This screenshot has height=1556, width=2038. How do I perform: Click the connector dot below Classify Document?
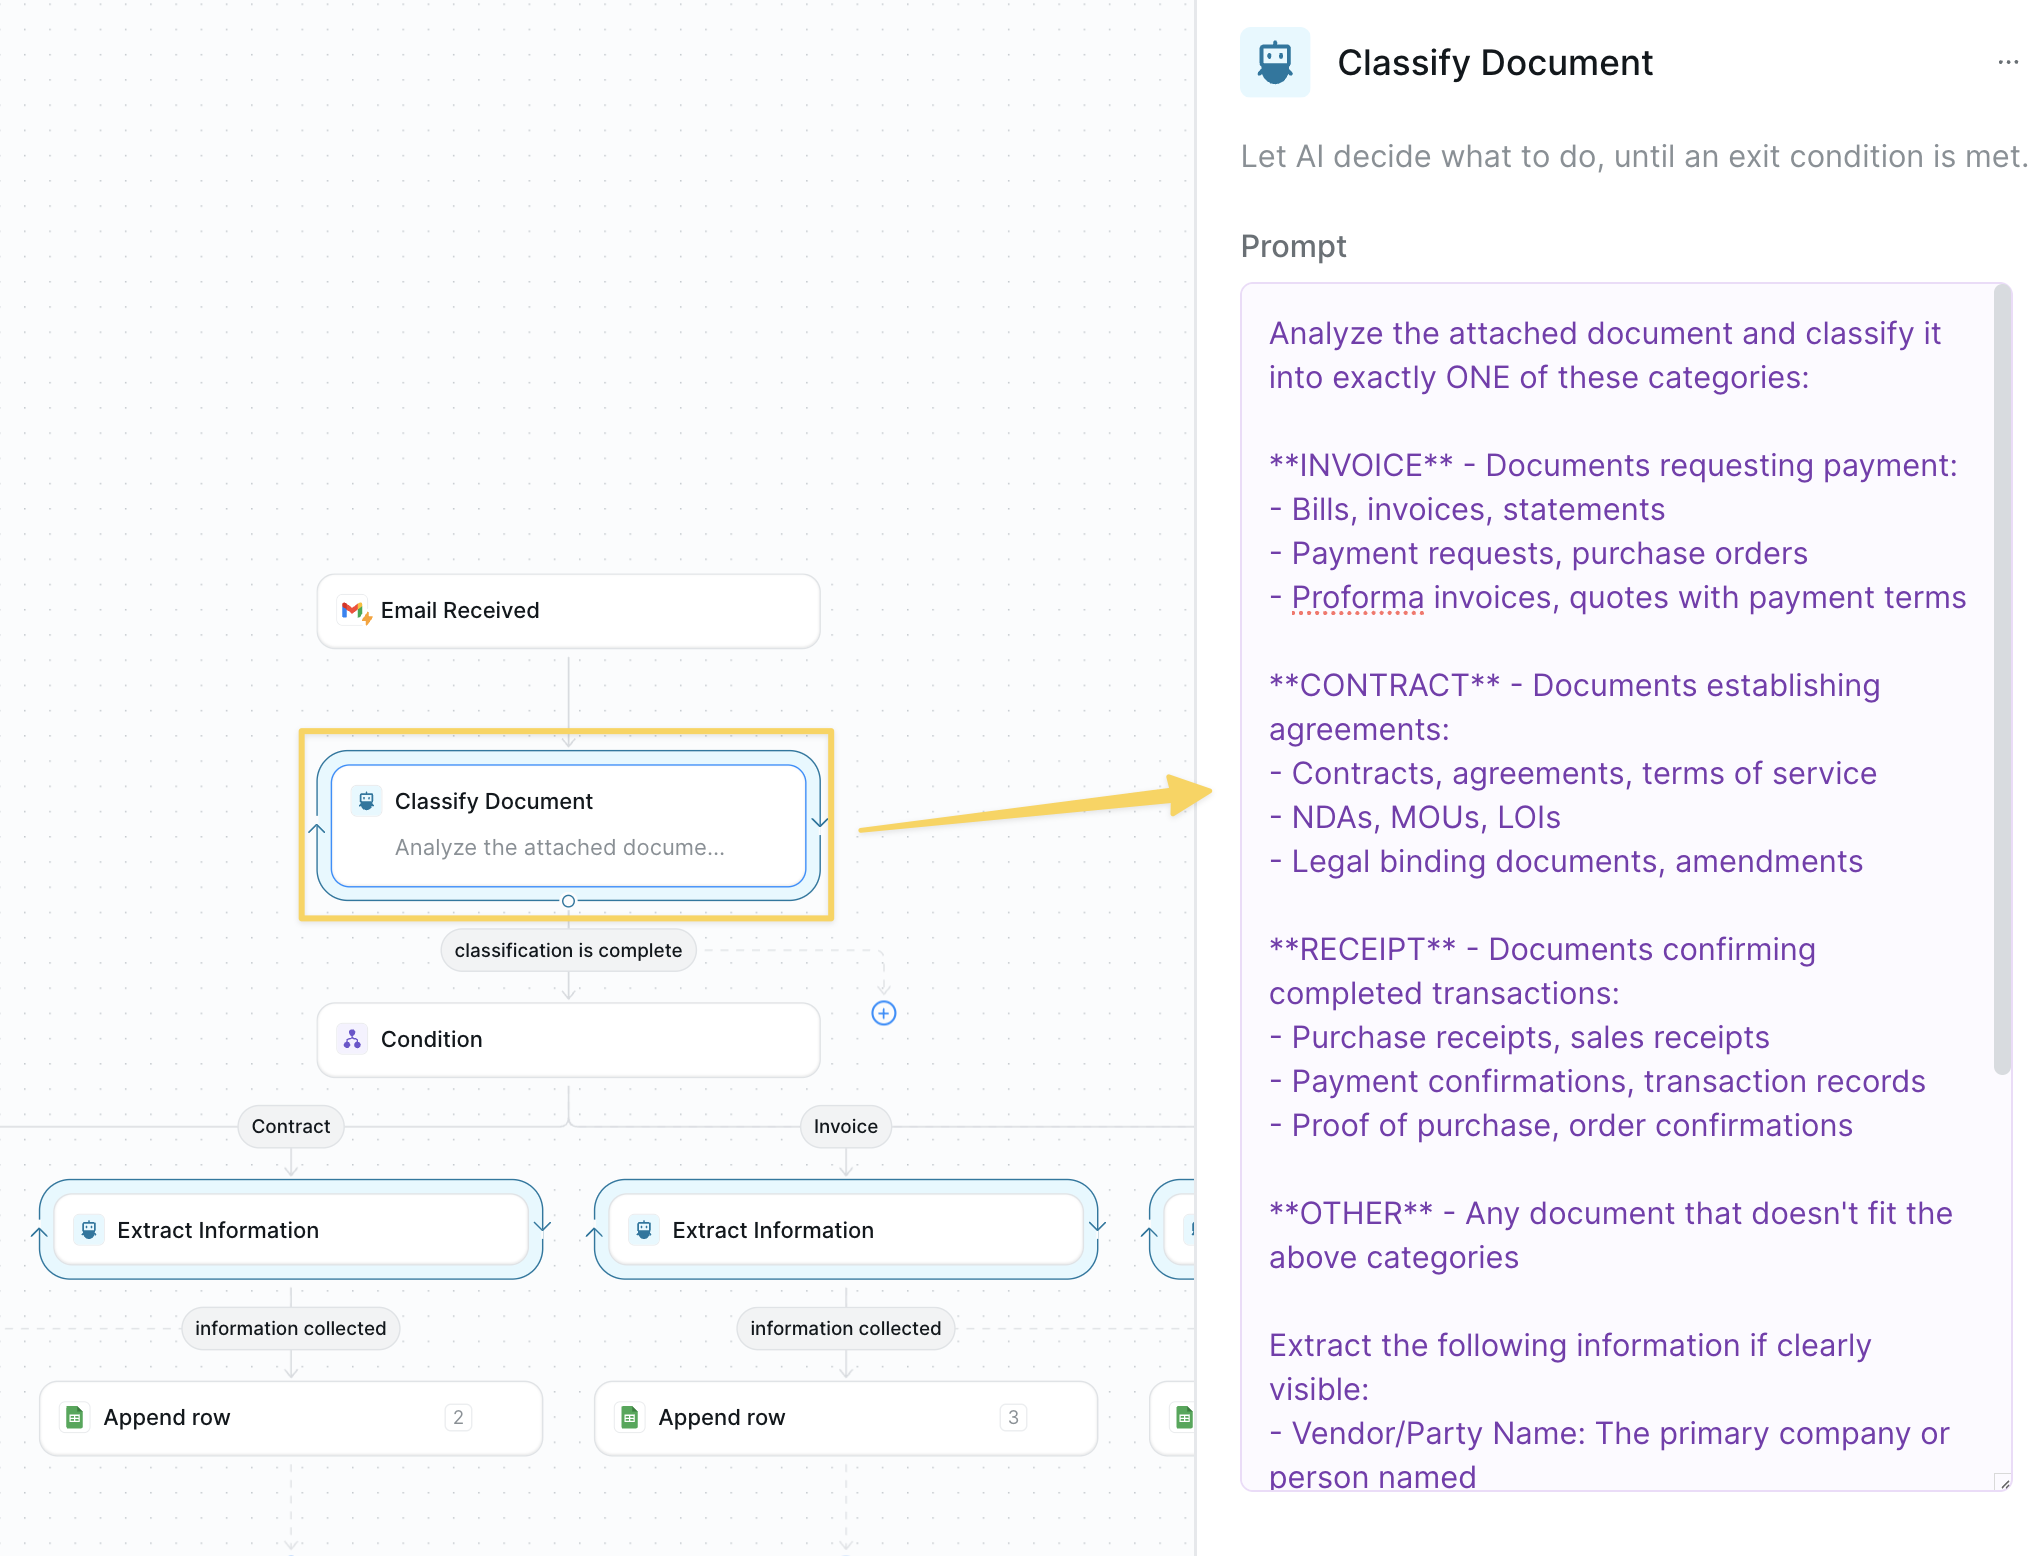pyautogui.click(x=568, y=901)
